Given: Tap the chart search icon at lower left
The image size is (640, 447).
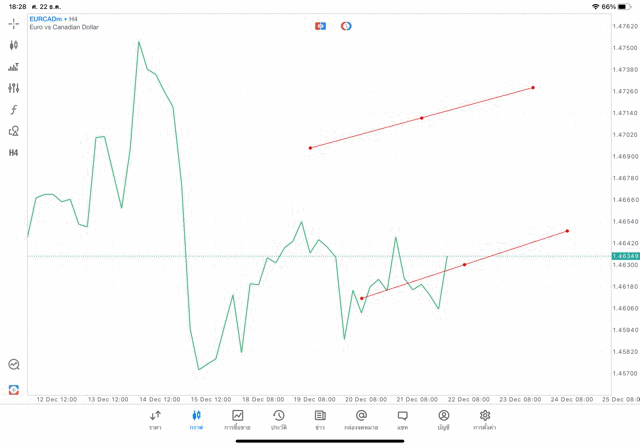Looking at the screenshot, I should [x=14, y=365].
